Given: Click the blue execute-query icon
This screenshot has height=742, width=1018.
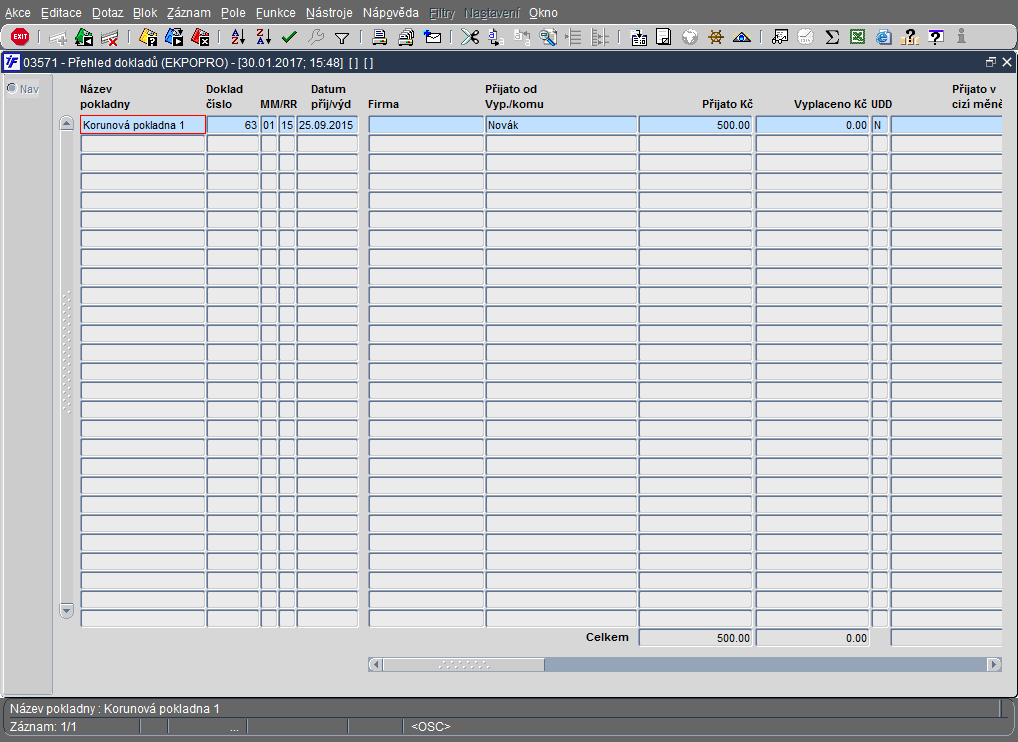Looking at the screenshot, I should (174, 38).
